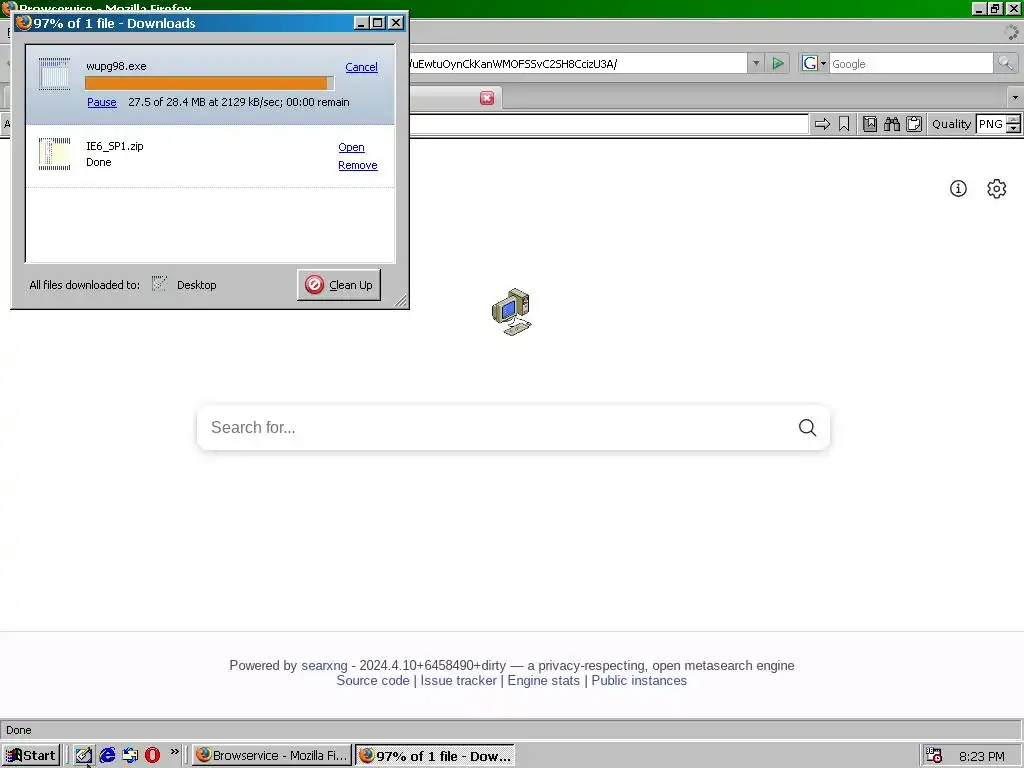Click the Downloads window resize grip

400,300
